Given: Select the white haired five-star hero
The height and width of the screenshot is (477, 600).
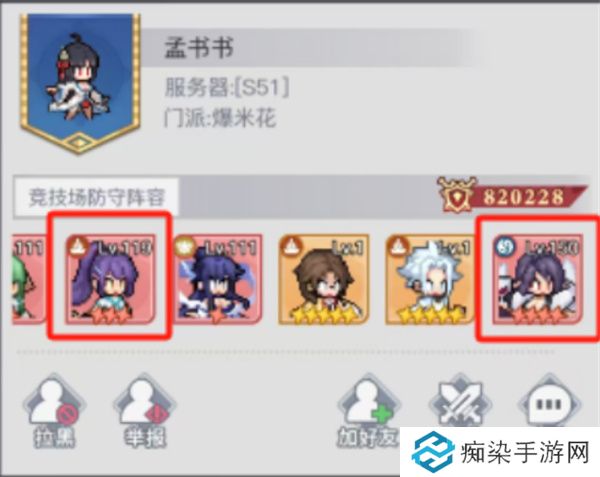Looking at the screenshot, I should [430, 280].
